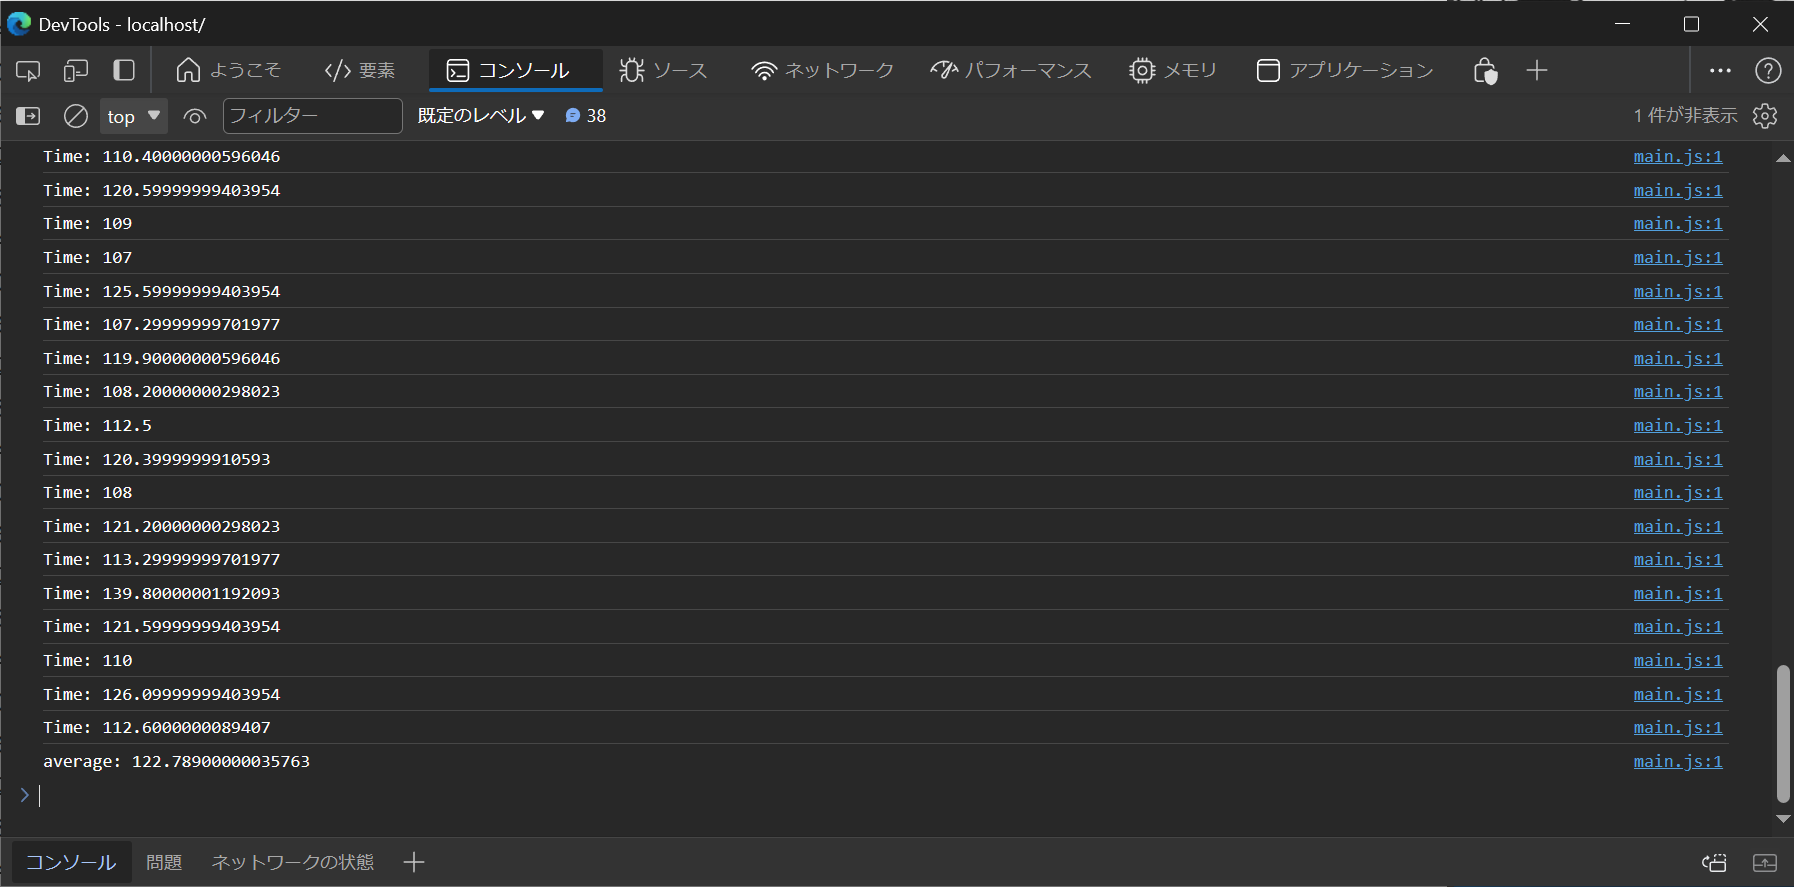
Task: Toggle device emulation mode
Action: click(x=76, y=70)
